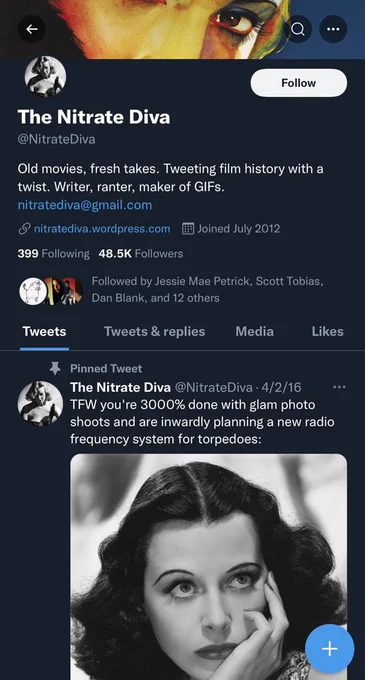This screenshot has width=365, height=680.
Task: Open the pinned tweet's black-and-white photo
Action: pos(209,567)
